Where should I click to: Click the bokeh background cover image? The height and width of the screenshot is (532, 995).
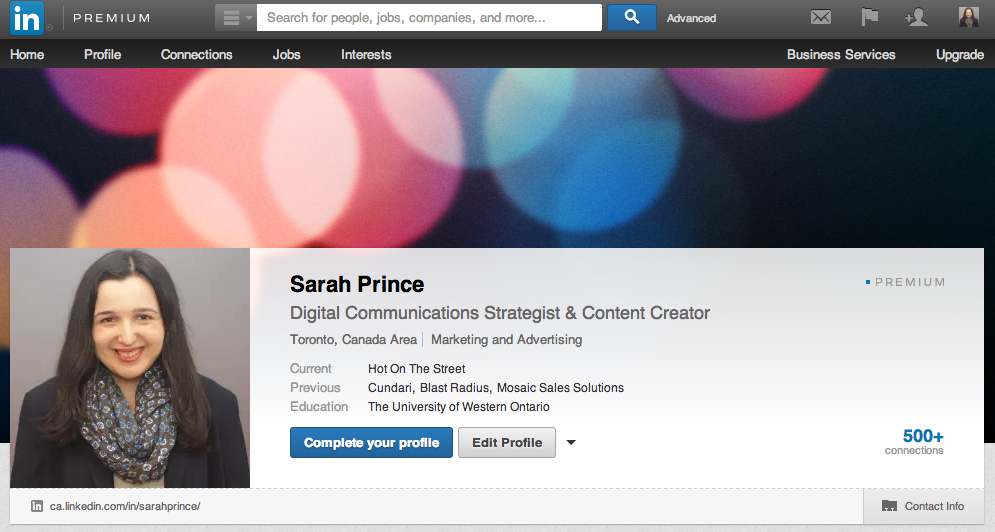coord(498,157)
